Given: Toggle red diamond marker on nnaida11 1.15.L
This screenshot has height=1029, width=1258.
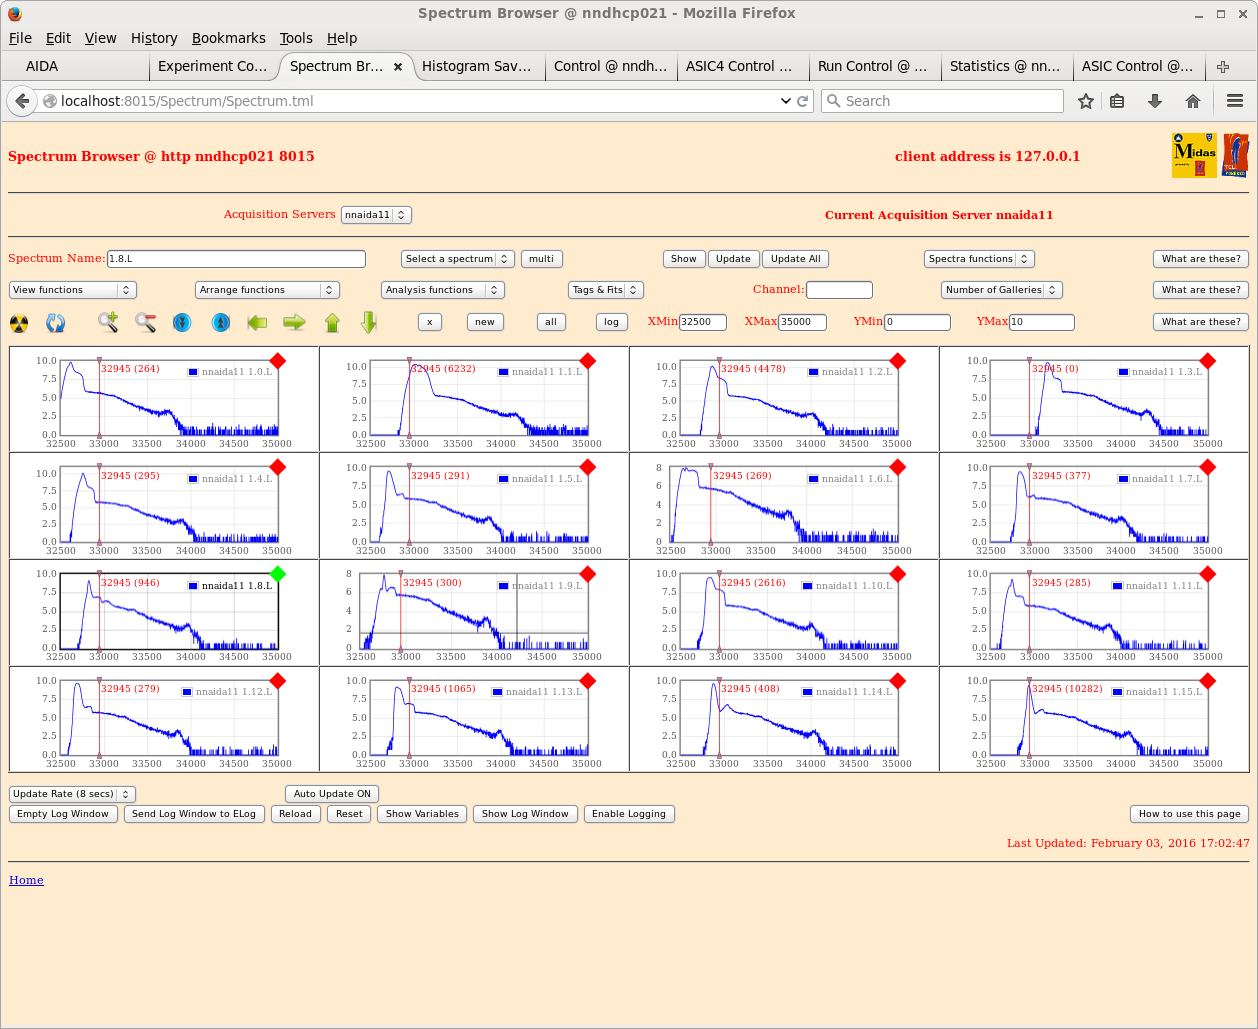Looking at the screenshot, I should (1208, 681).
